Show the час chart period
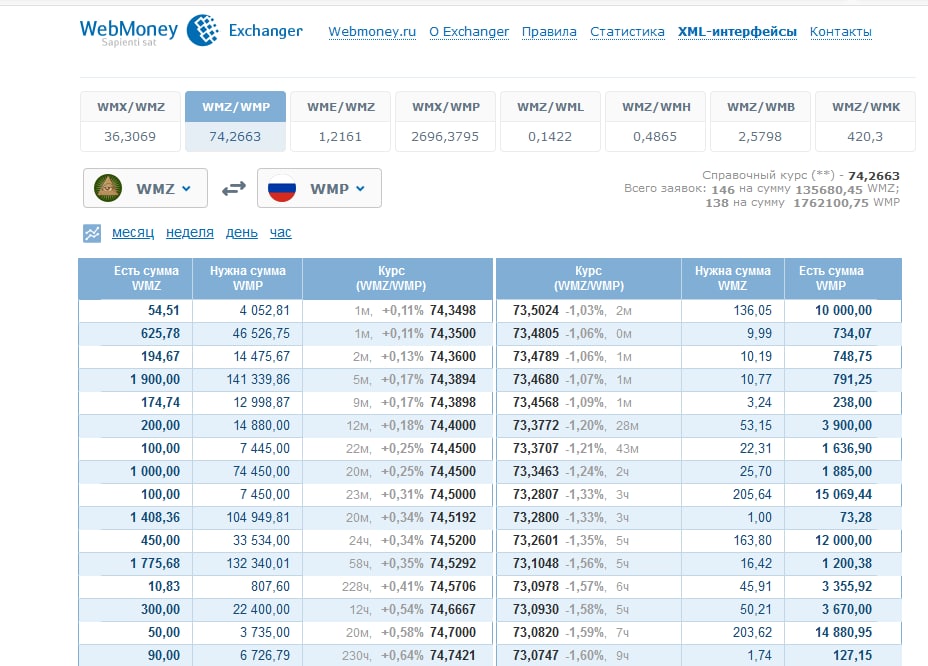The image size is (928, 666). (281, 233)
